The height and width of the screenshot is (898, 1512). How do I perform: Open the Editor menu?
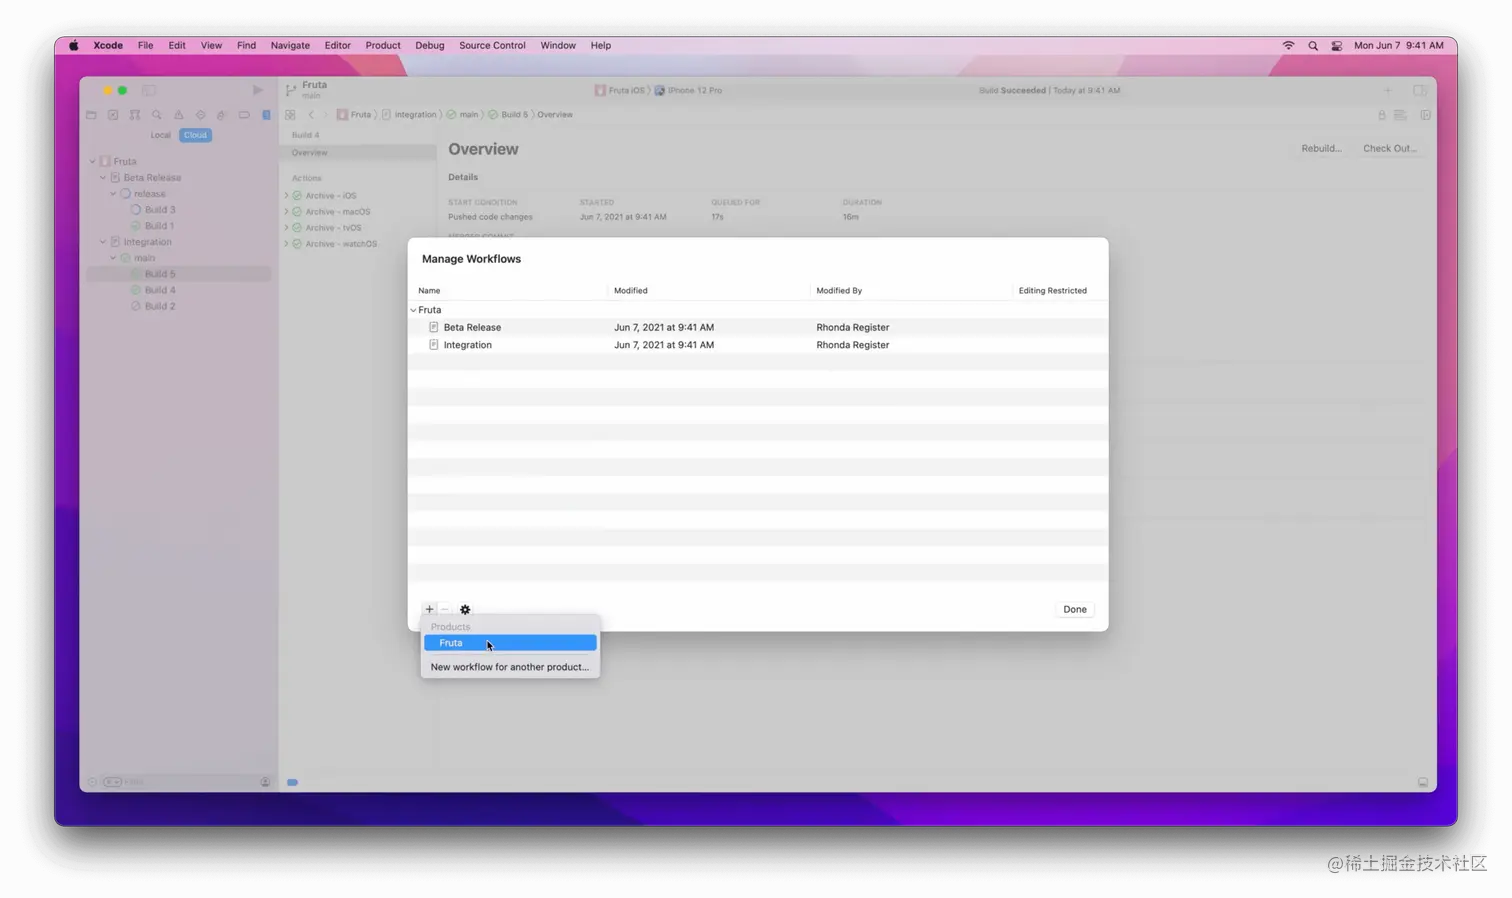337,45
